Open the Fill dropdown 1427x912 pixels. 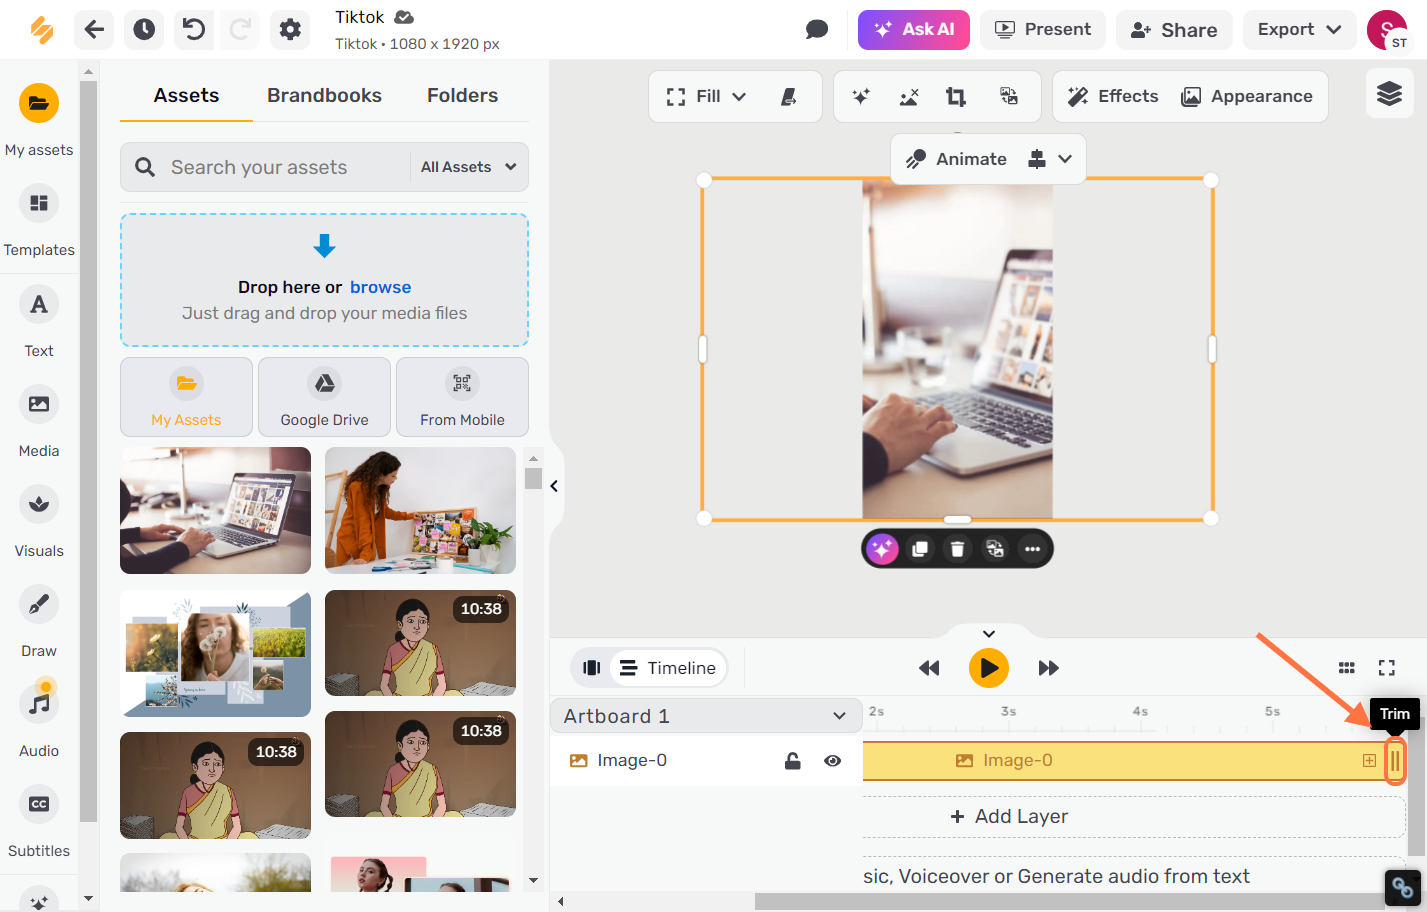point(707,97)
